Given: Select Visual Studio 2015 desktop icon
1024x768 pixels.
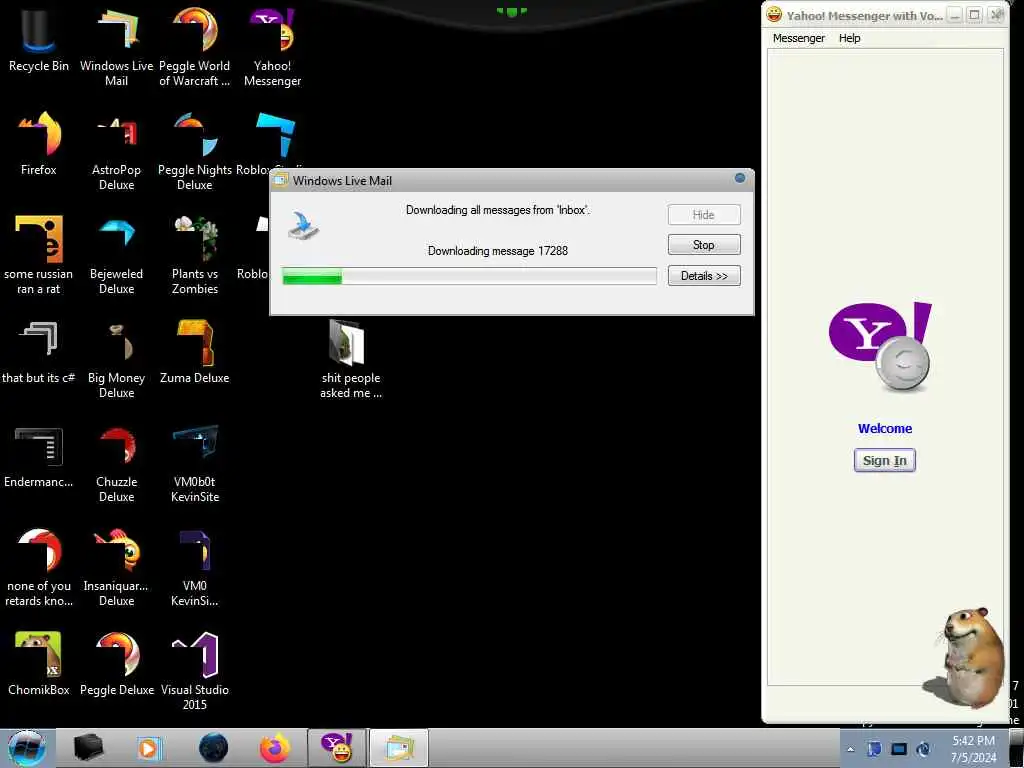Looking at the screenshot, I should point(195,671).
